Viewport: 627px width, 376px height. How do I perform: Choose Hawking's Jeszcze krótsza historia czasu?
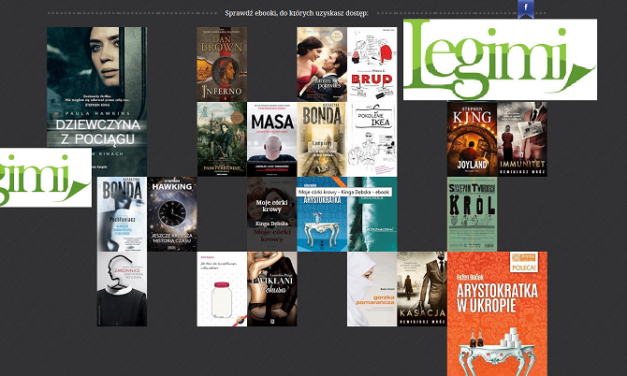click(x=172, y=214)
